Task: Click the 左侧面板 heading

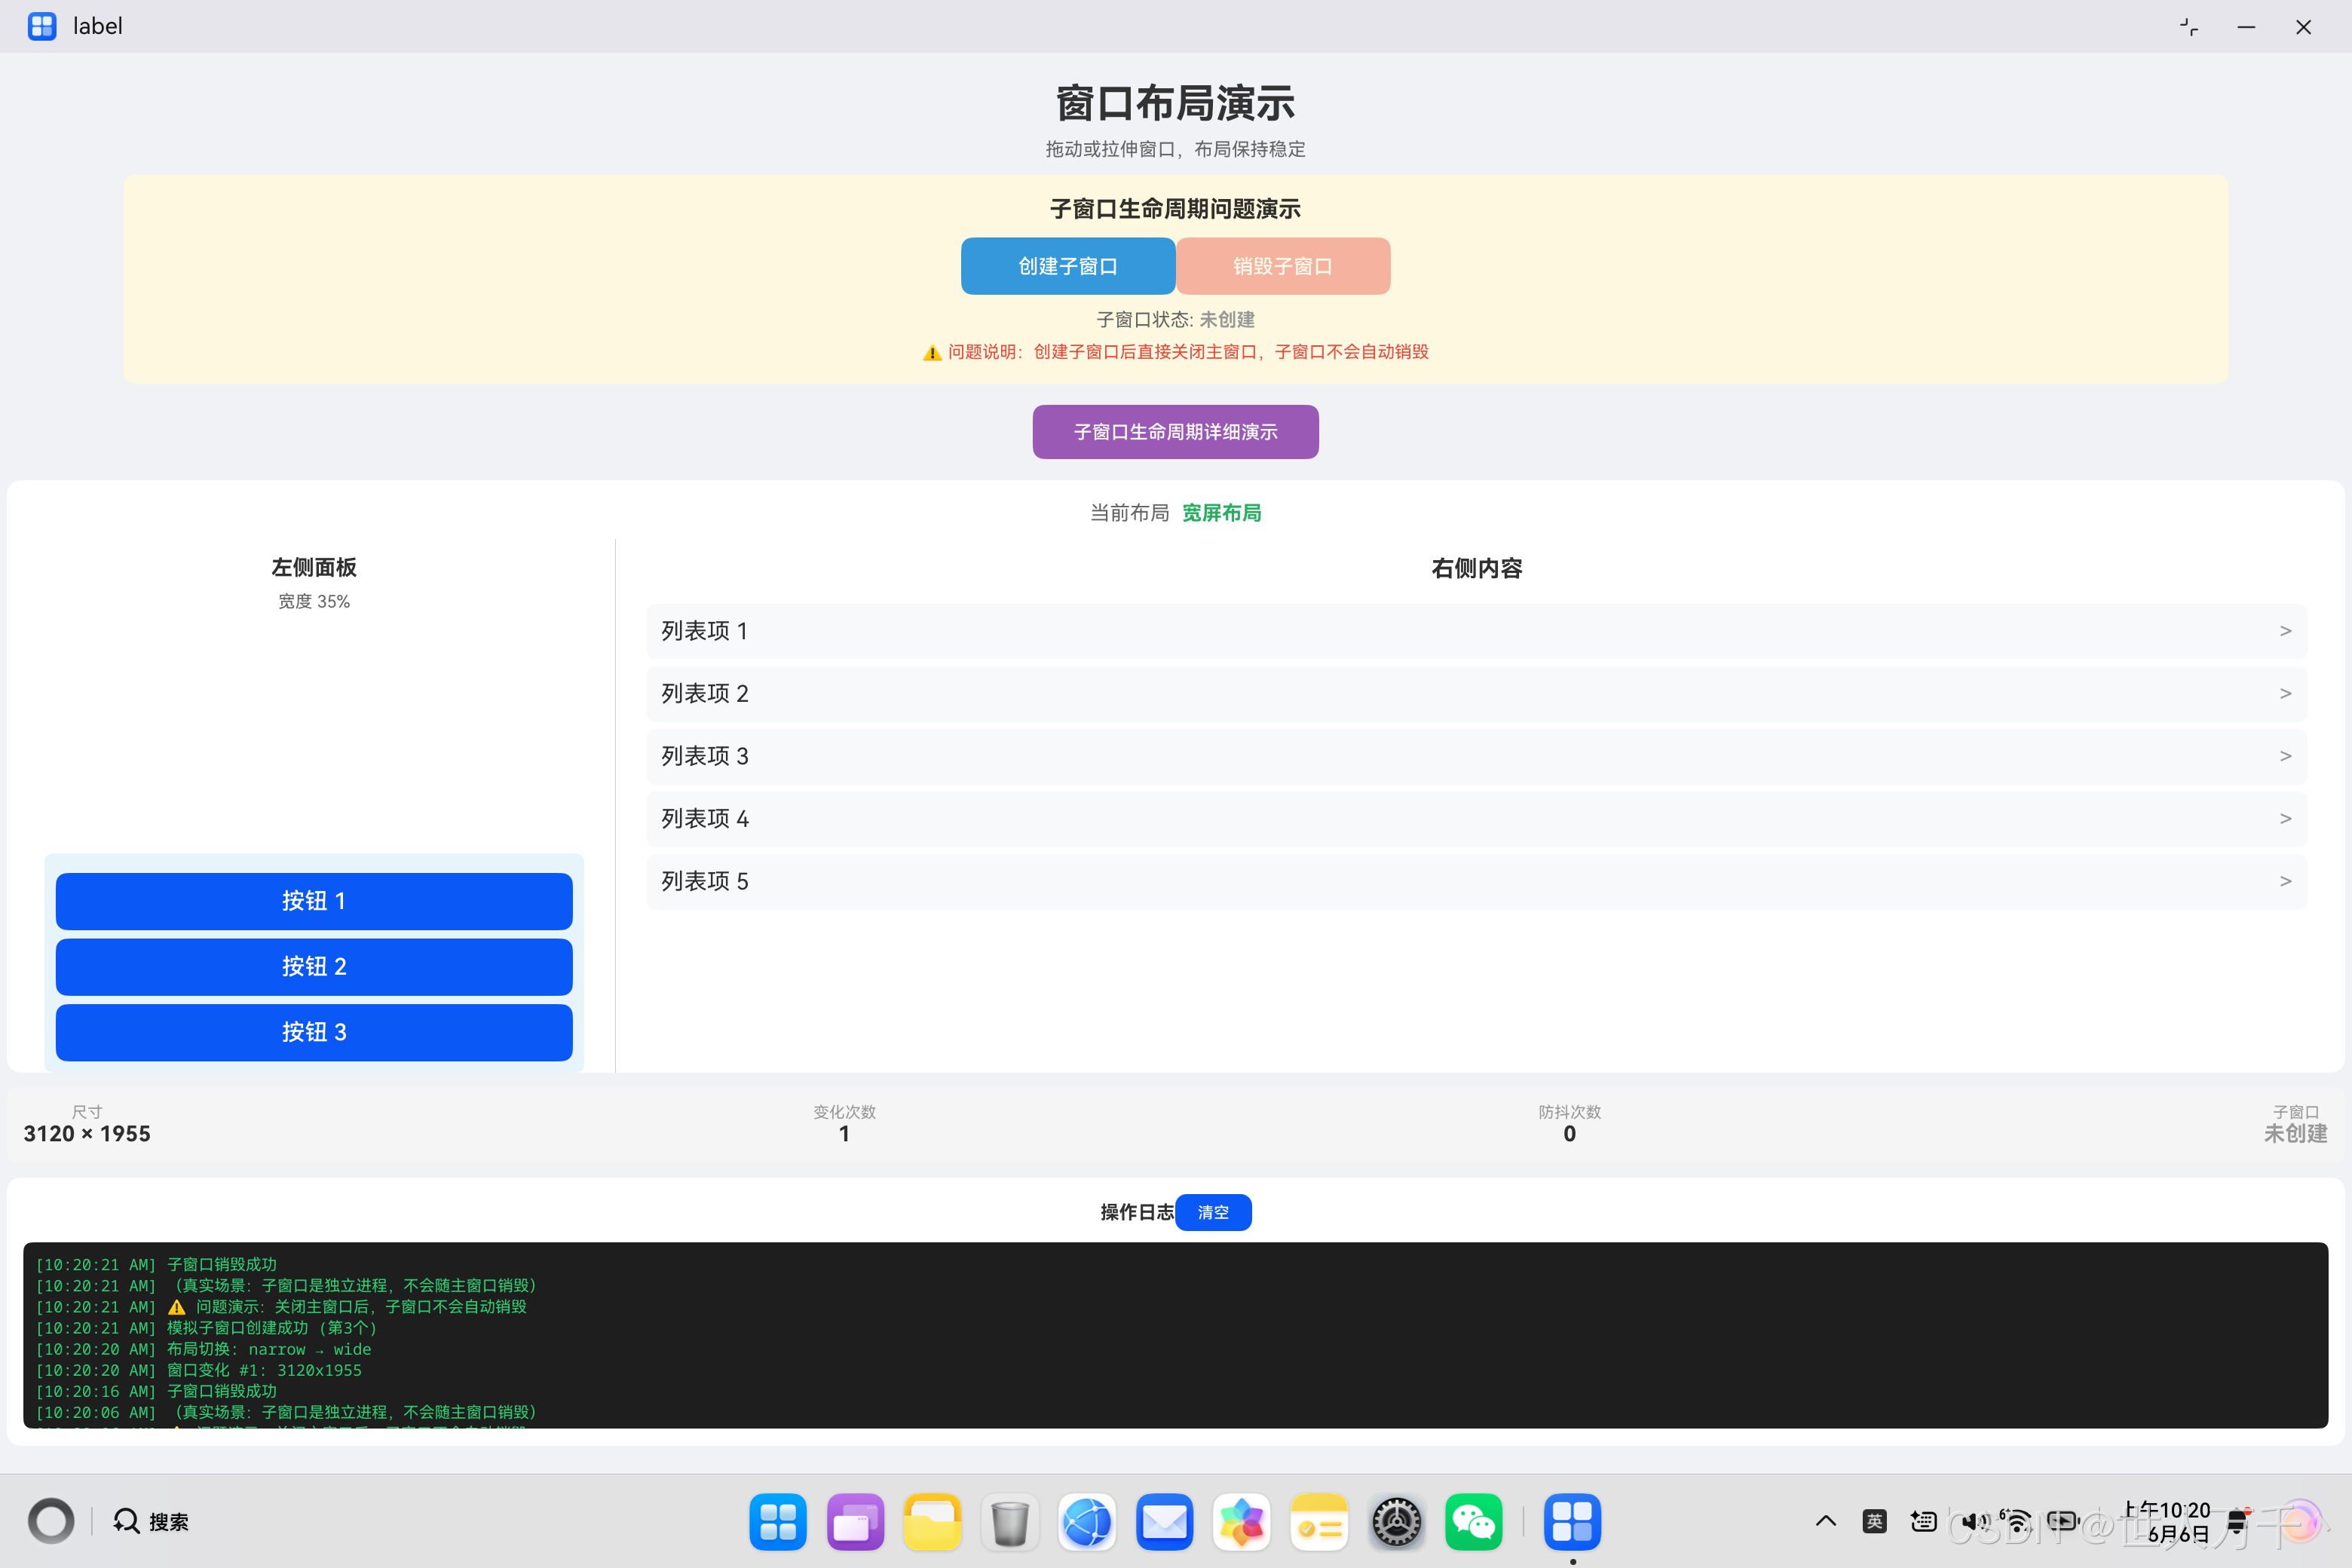Action: click(x=314, y=567)
